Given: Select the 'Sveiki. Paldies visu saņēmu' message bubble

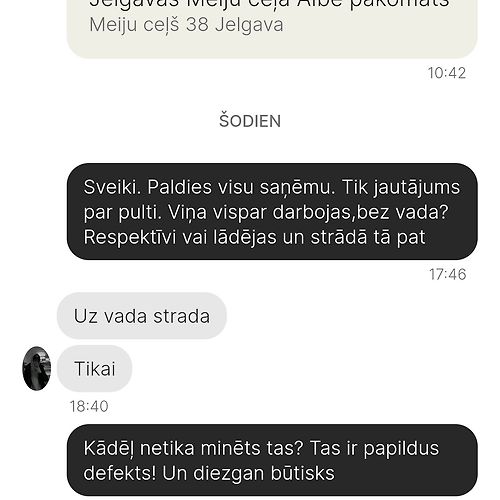Looking at the screenshot, I should [x=272, y=212].
